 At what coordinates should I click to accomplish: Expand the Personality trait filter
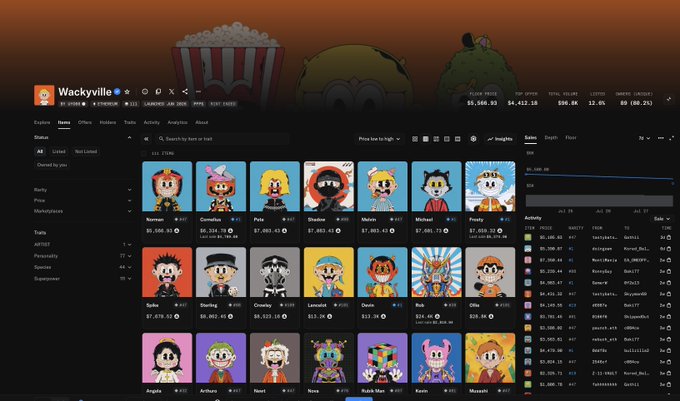click(83, 256)
